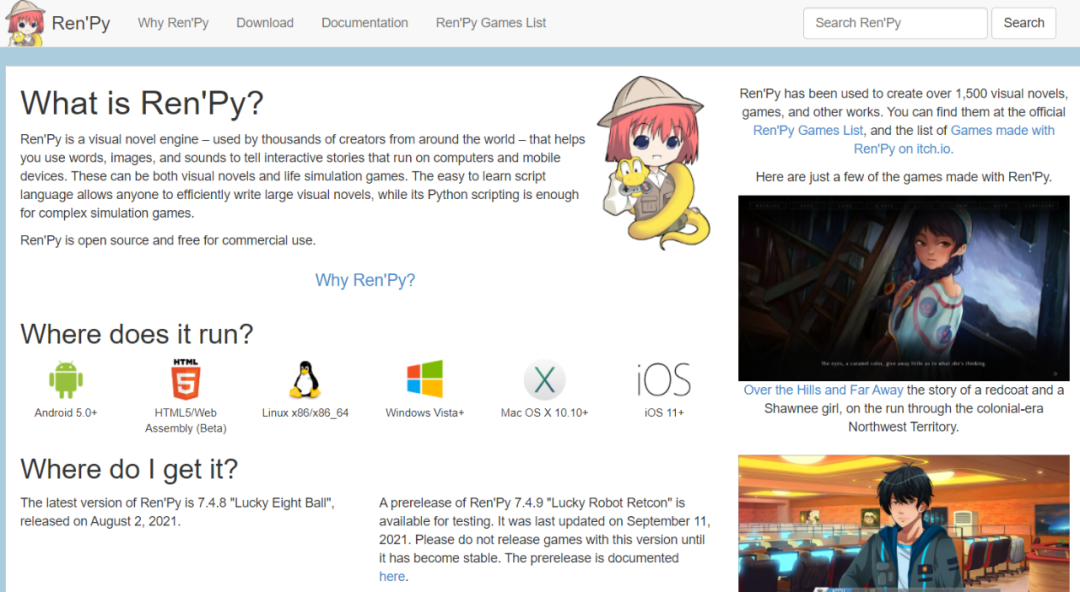This screenshot has width=1080, height=592.
Task: Click the 'Mac OS X 10.10+' label
Action: [x=544, y=413]
